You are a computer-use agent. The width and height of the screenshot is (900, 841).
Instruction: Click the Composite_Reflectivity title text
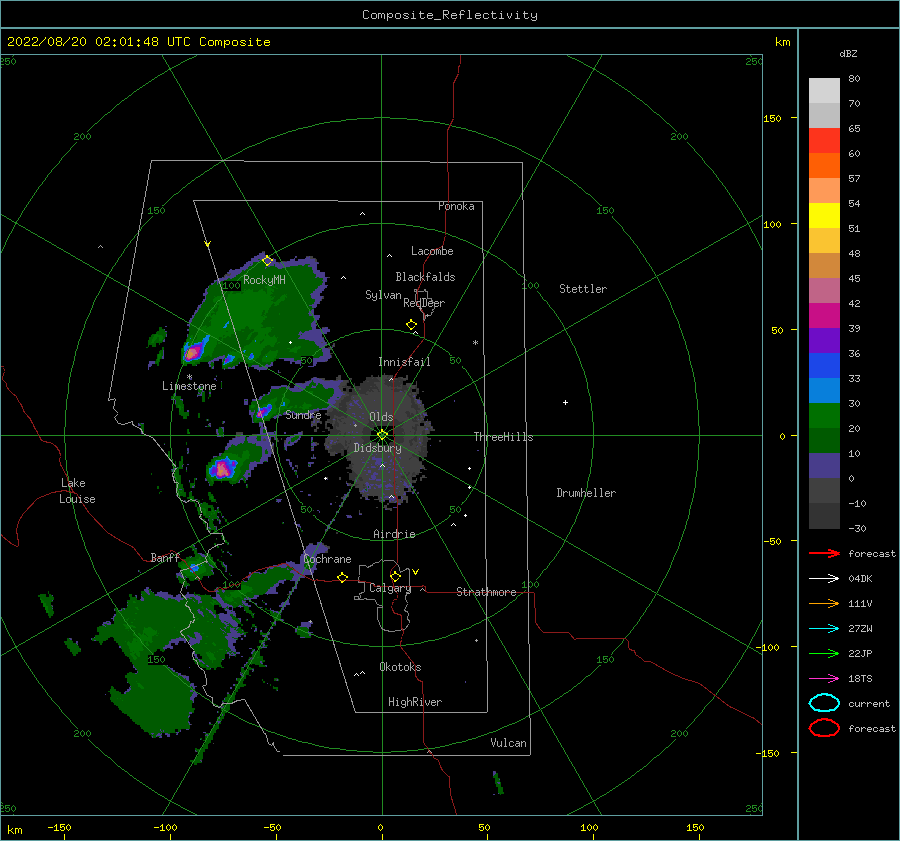450,15
